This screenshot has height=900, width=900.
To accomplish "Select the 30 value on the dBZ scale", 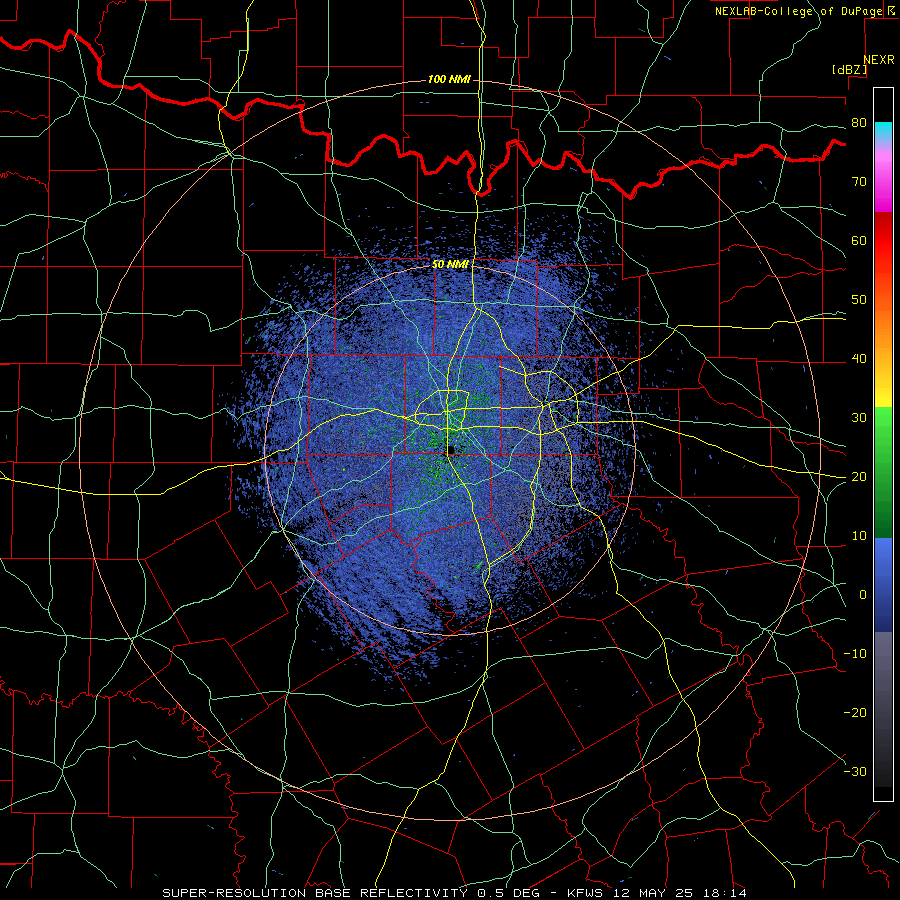I will click(859, 418).
